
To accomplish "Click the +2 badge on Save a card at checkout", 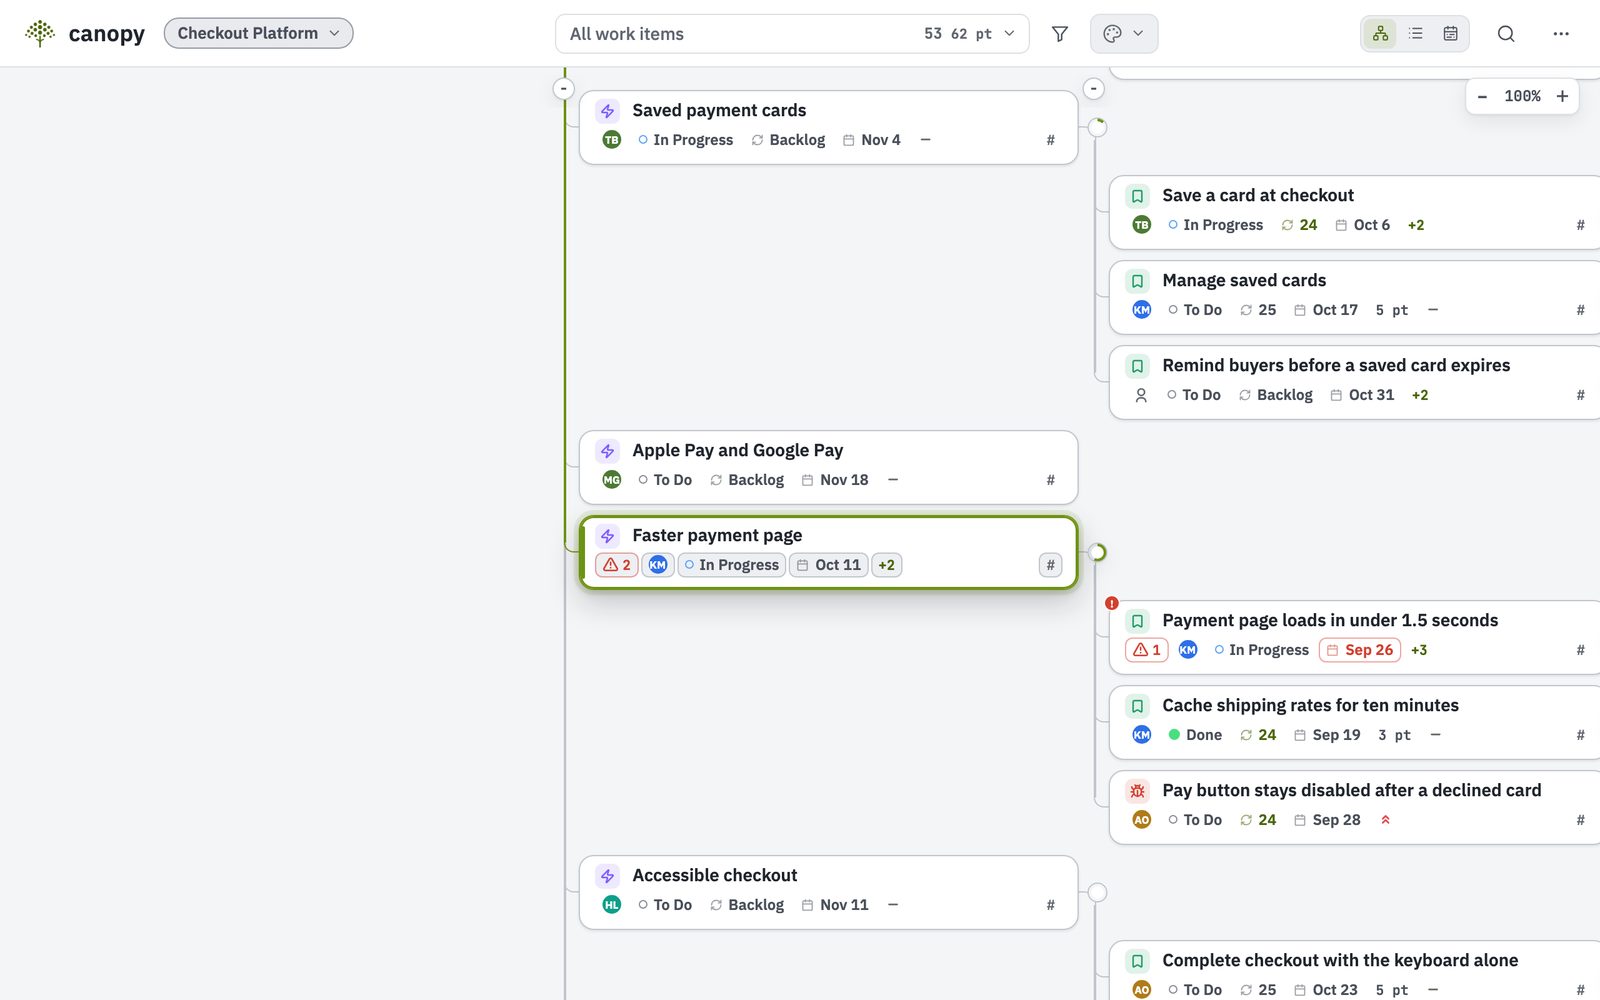I will [x=1416, y=225].
